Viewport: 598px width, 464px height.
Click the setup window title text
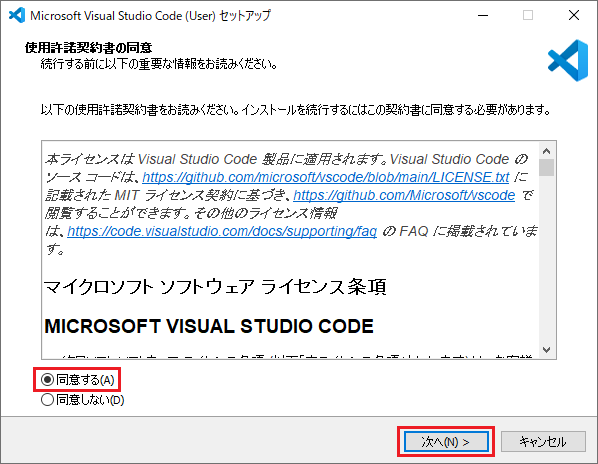tap(150, 16)
